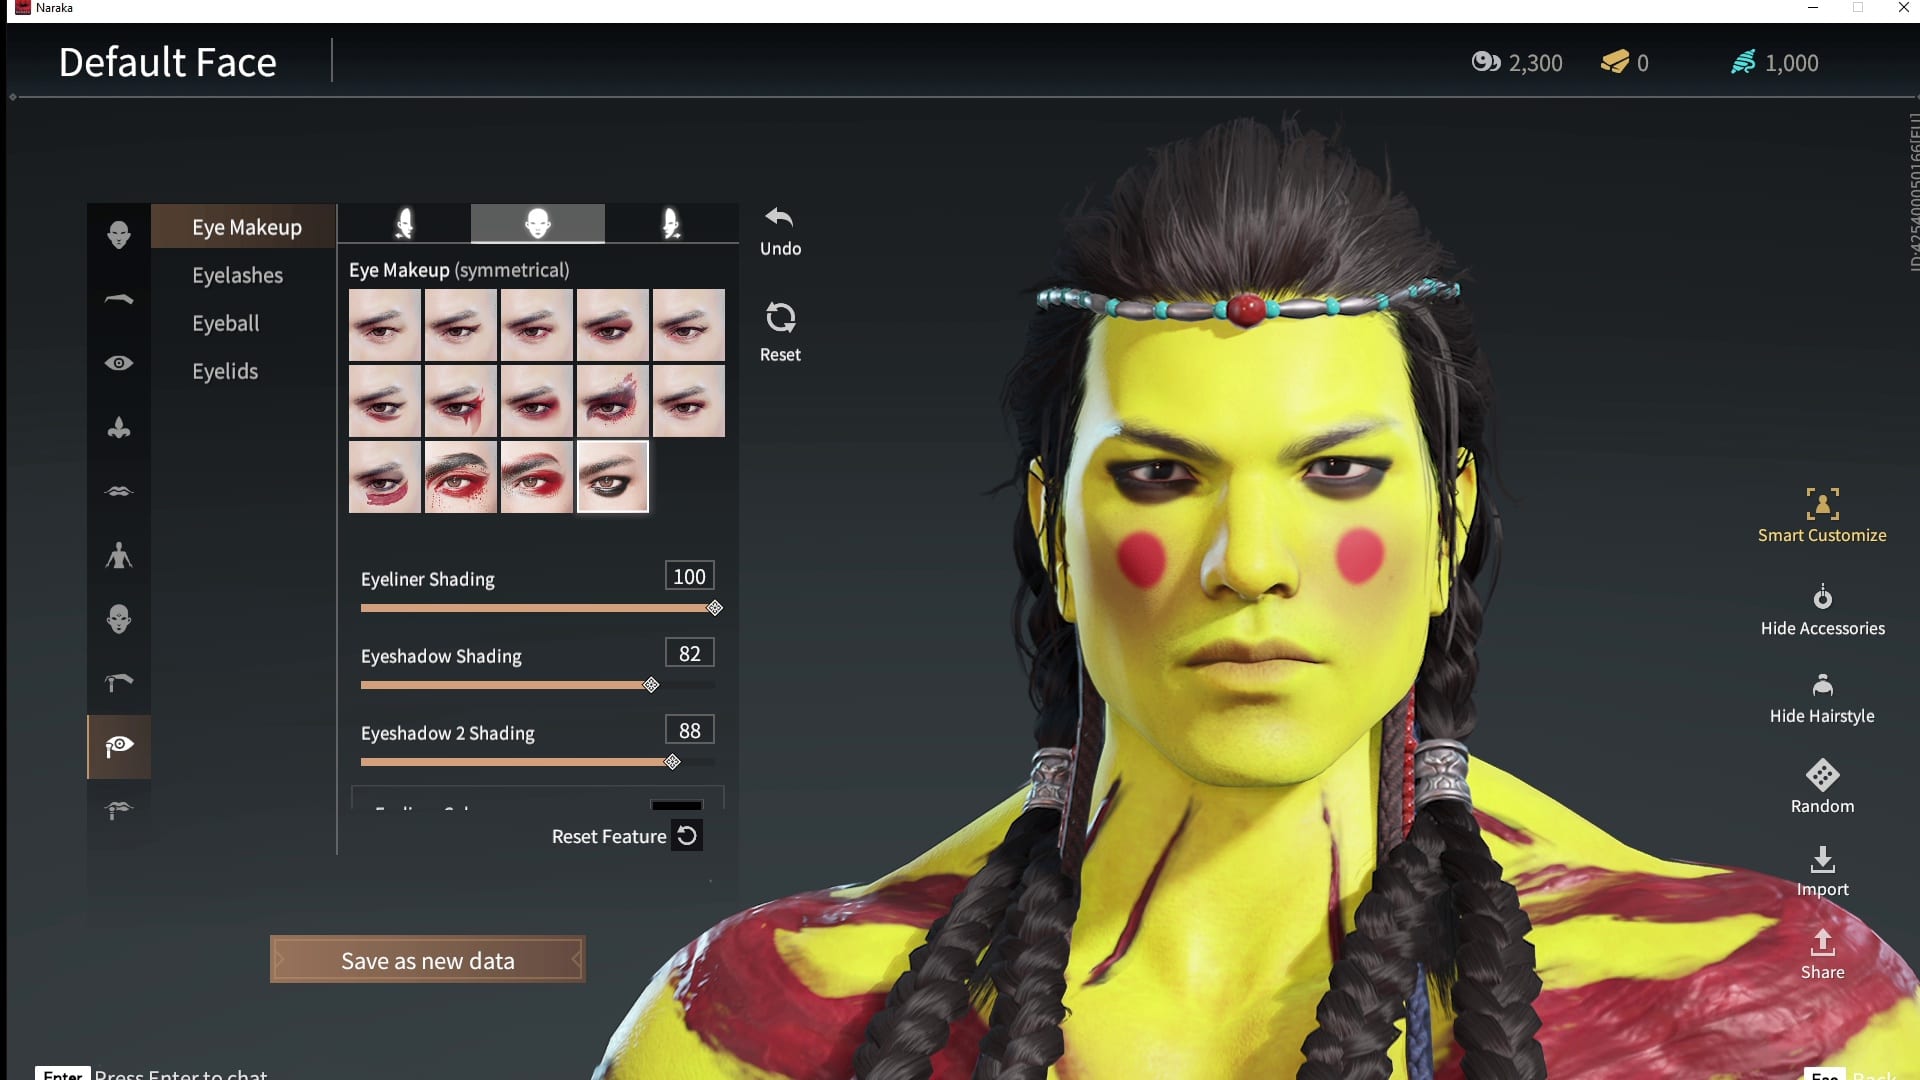Click the eye/iris customization icon

coord(117,363)
